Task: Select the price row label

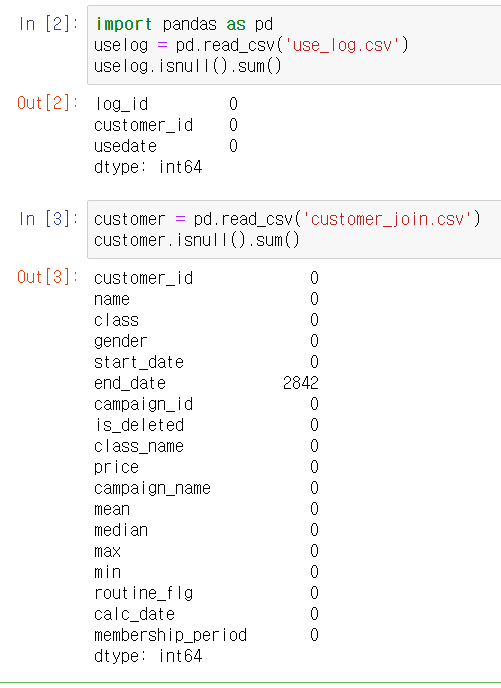Action: pos(116,467)
